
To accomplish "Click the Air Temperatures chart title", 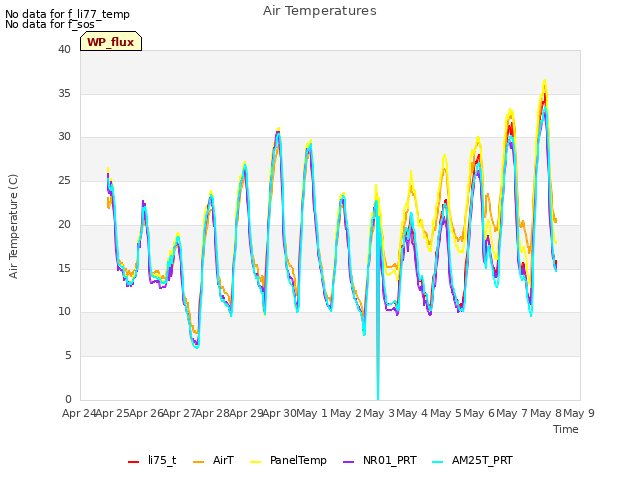I will coord(320,11).
